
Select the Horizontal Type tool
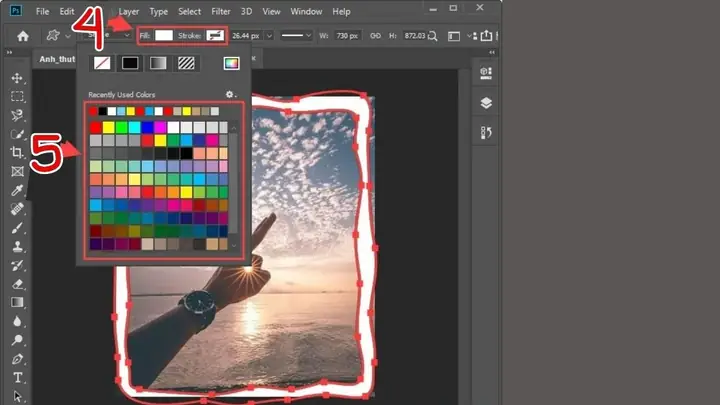[x=17, y=377]
